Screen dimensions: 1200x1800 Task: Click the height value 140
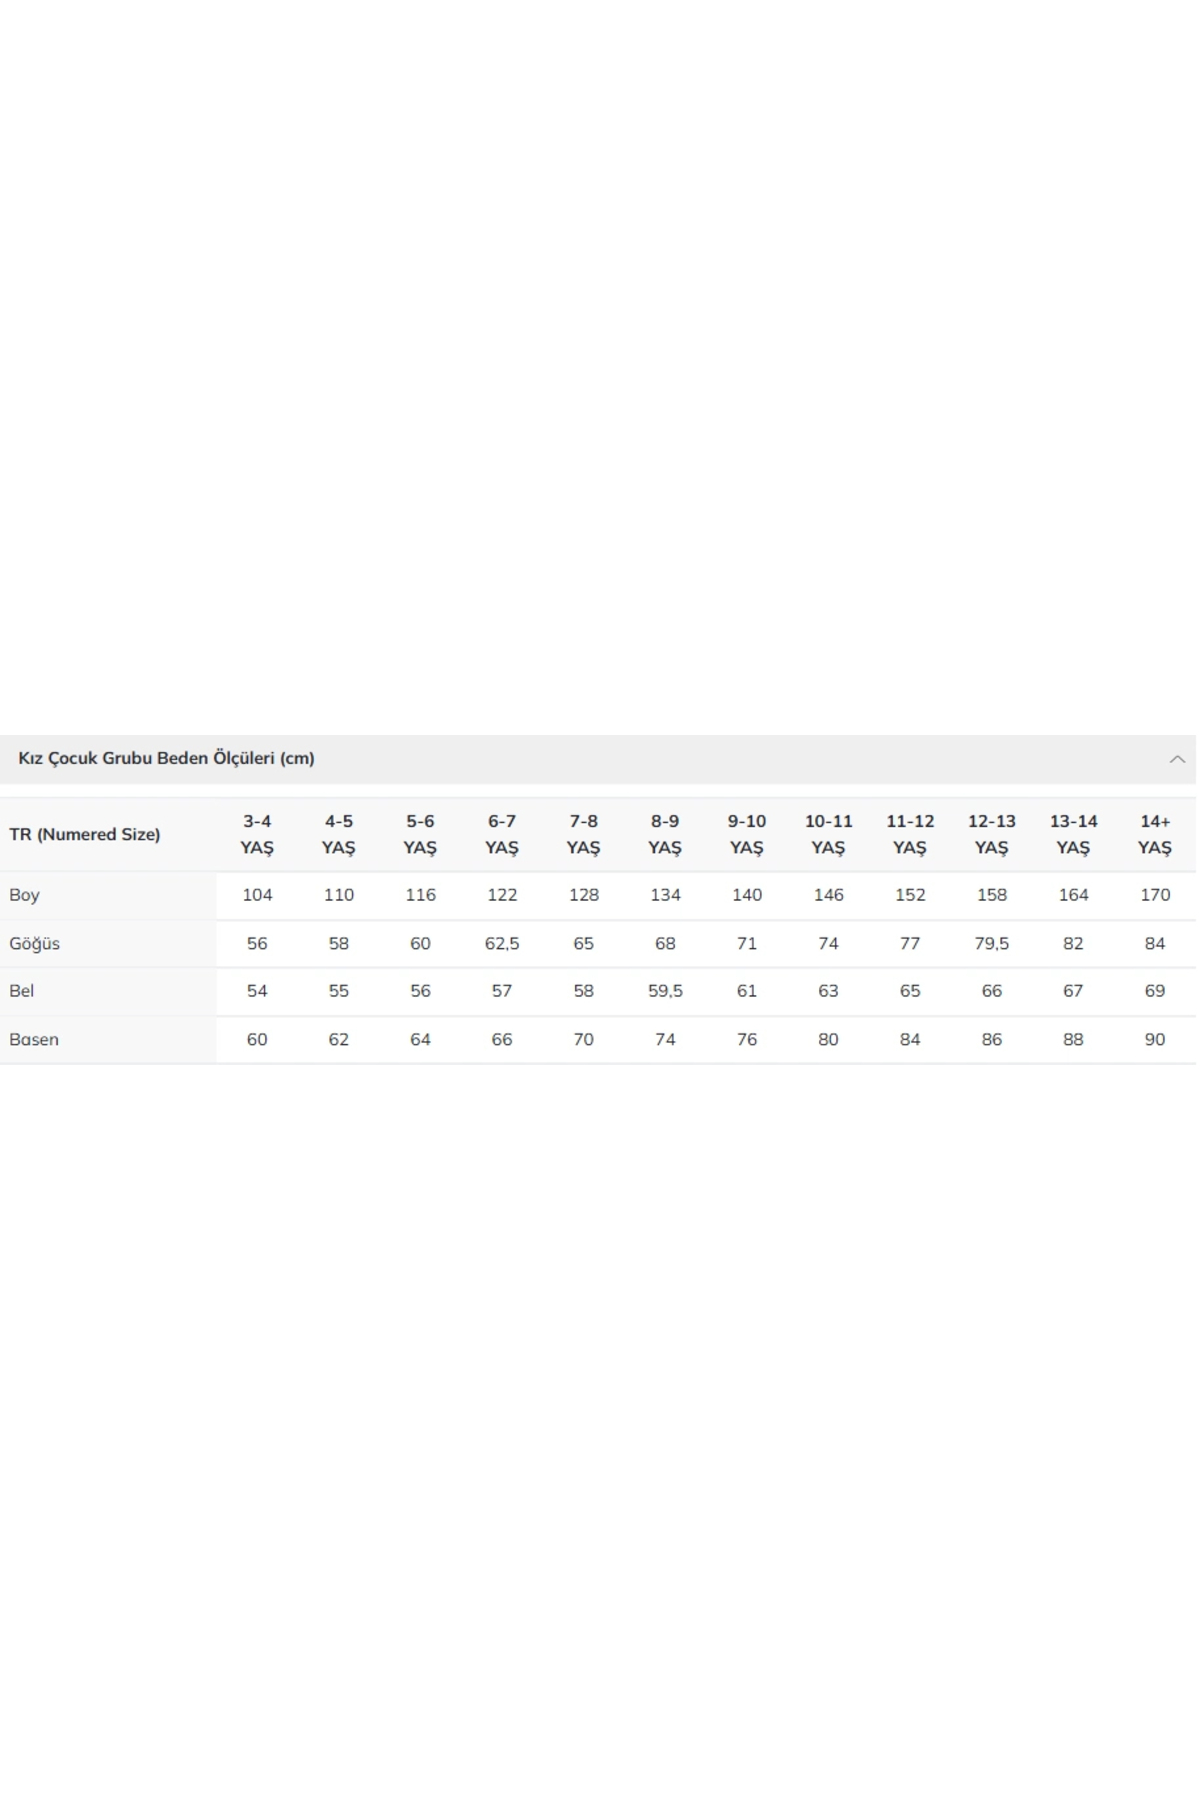point(747,895)
